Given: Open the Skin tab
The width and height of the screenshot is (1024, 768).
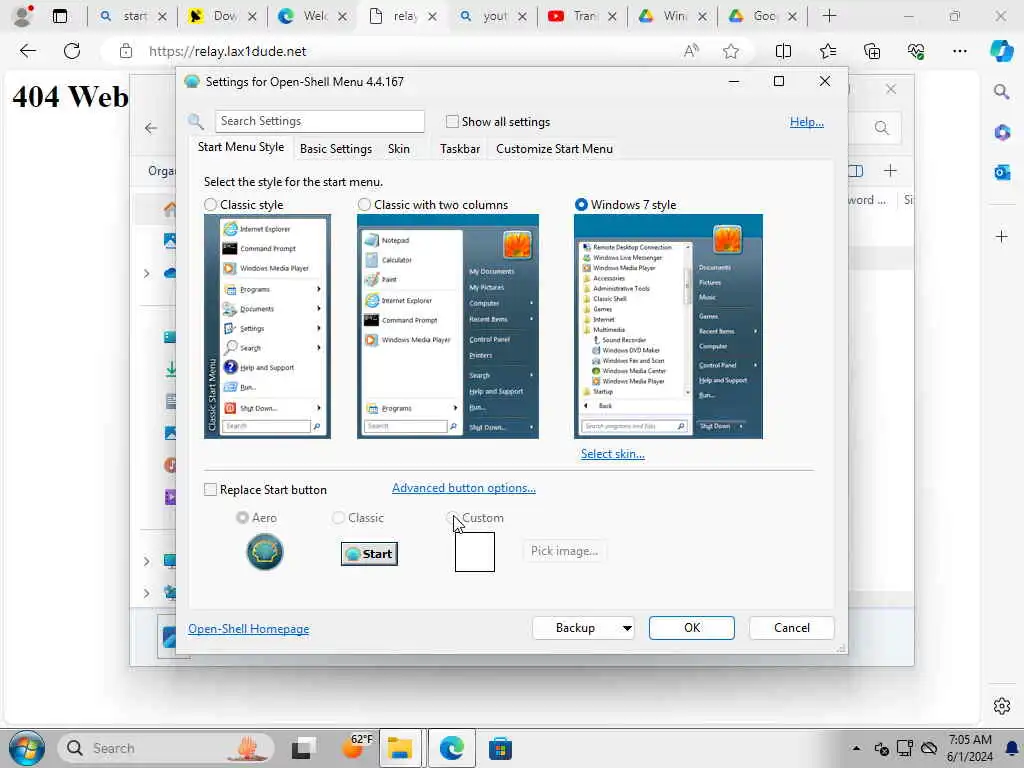Looking at the screenshot, I should click(398, 149).
